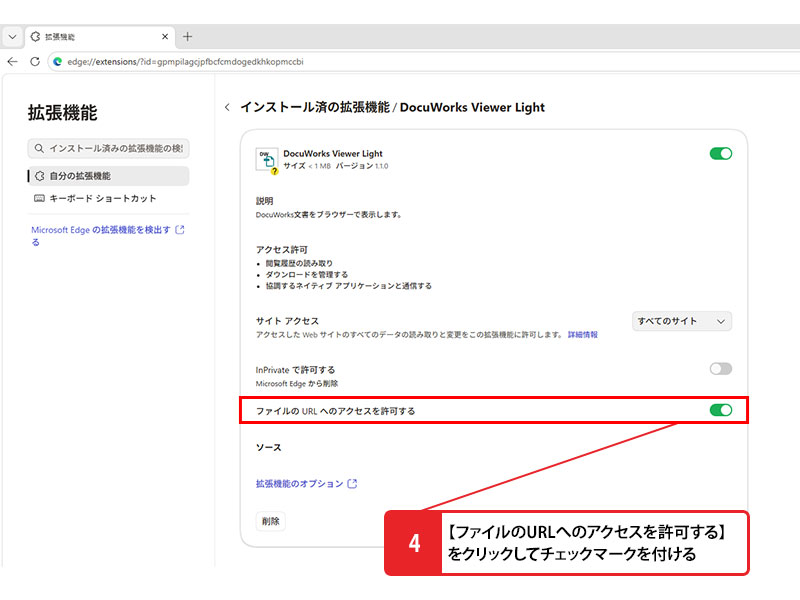Screen dimensions: 800x600
Task: Toggle InPrivate で許可する switch
Action: pos(720,369)
